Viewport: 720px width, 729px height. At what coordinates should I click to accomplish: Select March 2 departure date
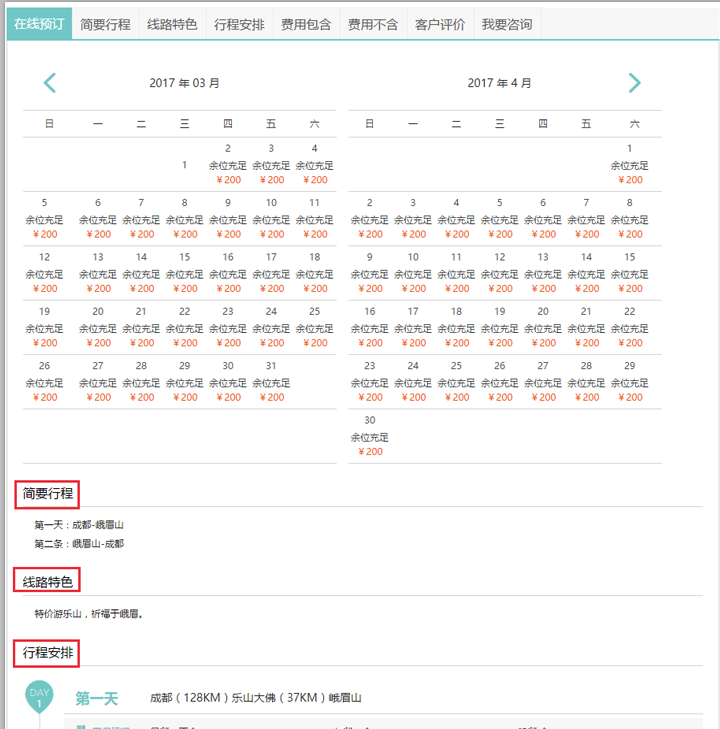point(228,164)
